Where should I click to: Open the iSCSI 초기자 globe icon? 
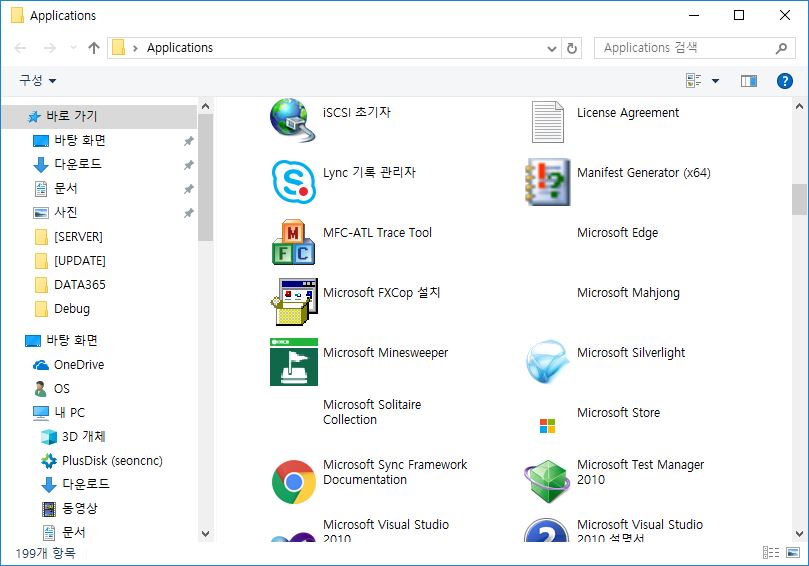[293, 120]
